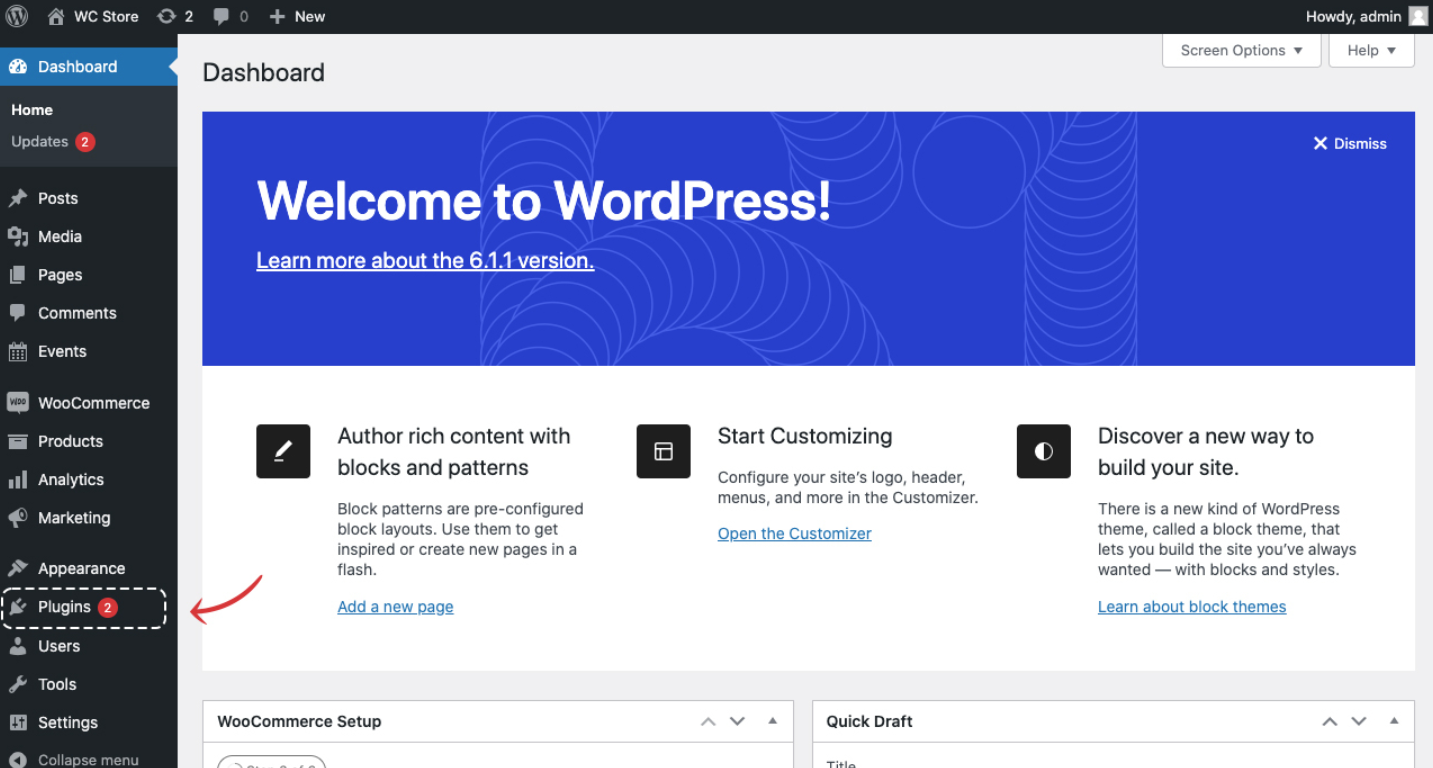1433x768 pixels.
Task: Click Collapse menu at sidebar bottom
Action: tap(88, 759)
